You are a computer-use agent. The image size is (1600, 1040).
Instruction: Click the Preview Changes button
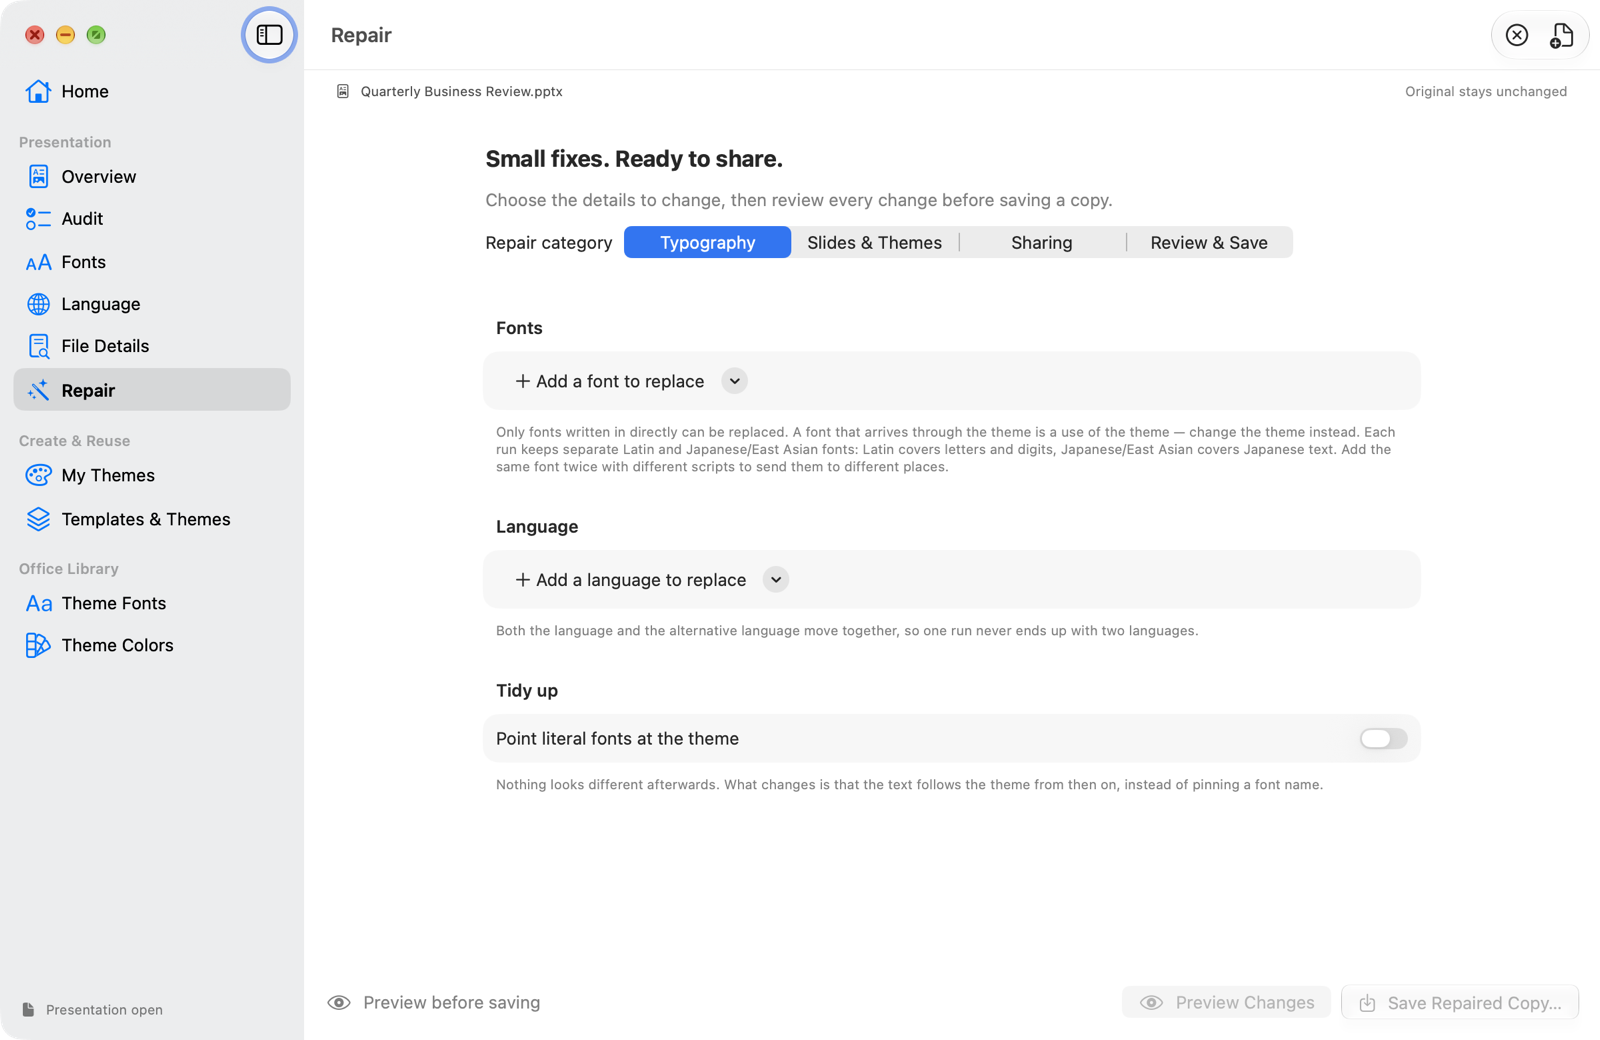[x=1226, y=1003]
